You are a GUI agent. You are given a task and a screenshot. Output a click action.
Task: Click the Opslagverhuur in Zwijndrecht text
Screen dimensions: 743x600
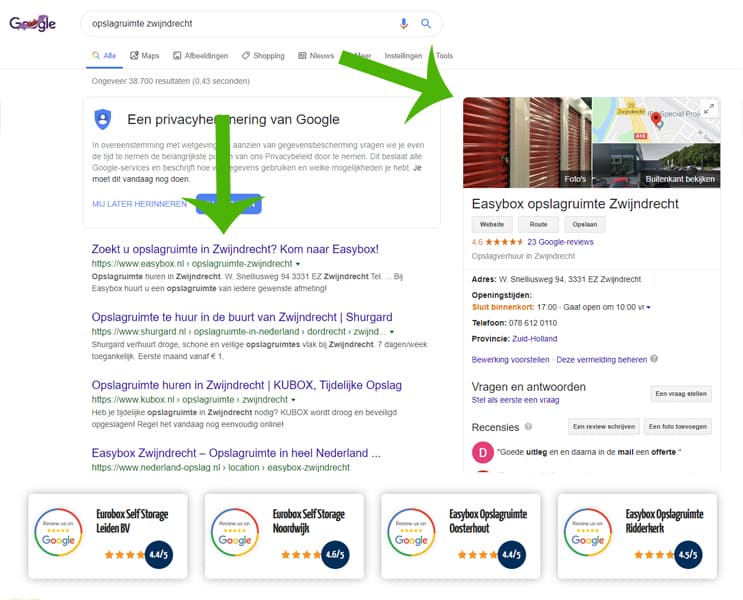pyautogui.click(x=523, y=256)
